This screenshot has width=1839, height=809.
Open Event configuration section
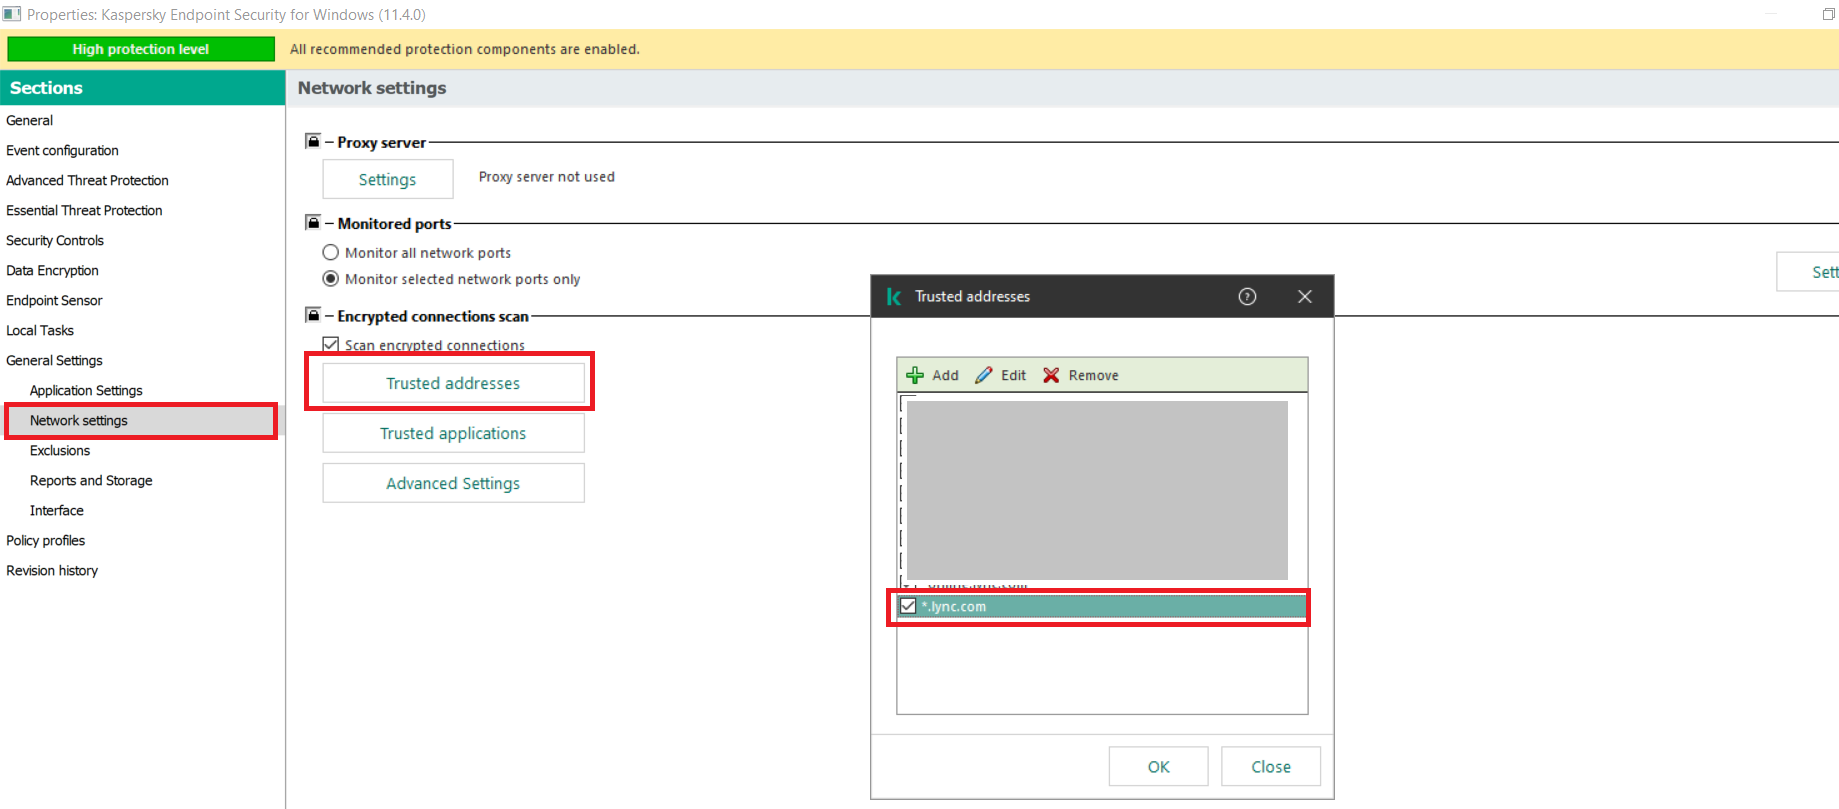point(62,150)
